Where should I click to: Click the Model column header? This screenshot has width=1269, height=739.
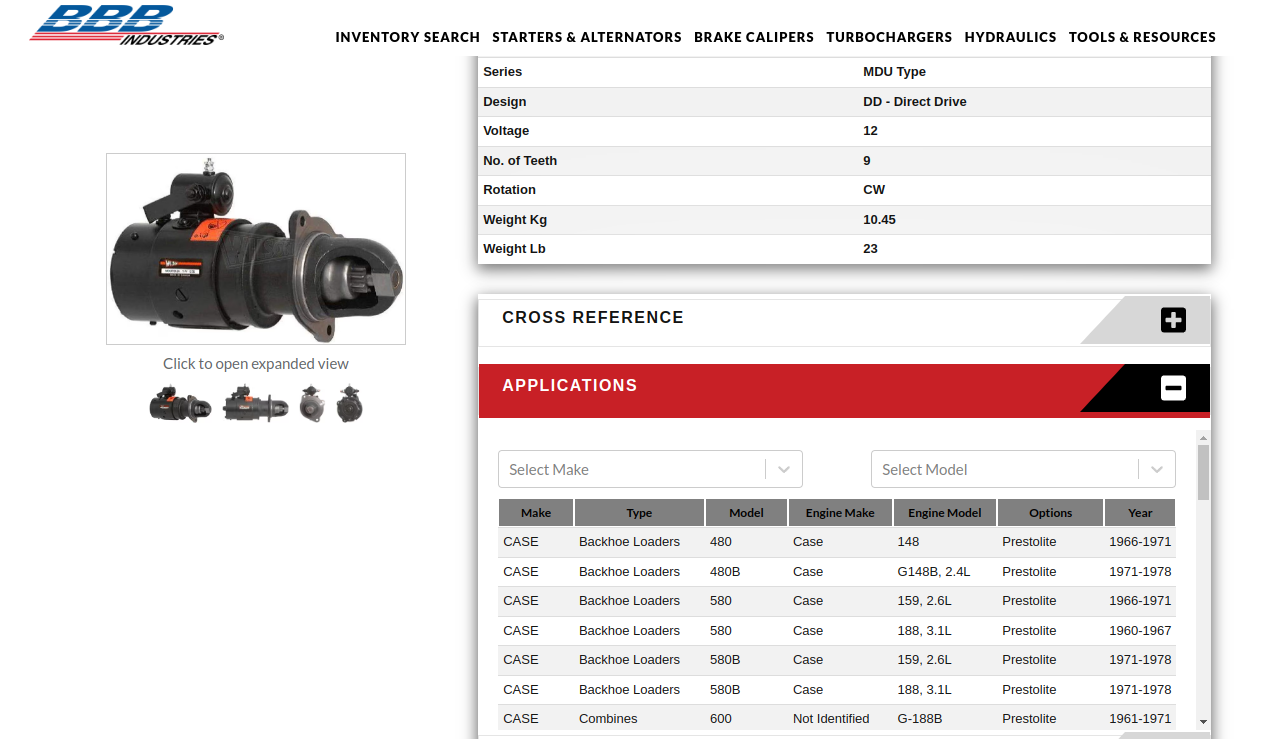click(746, 513)
